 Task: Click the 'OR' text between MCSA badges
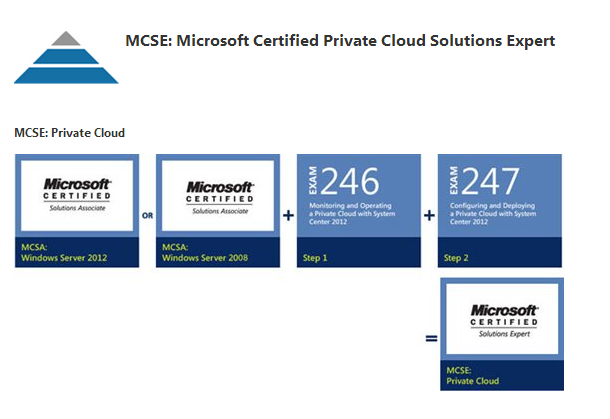coord(147,216)
